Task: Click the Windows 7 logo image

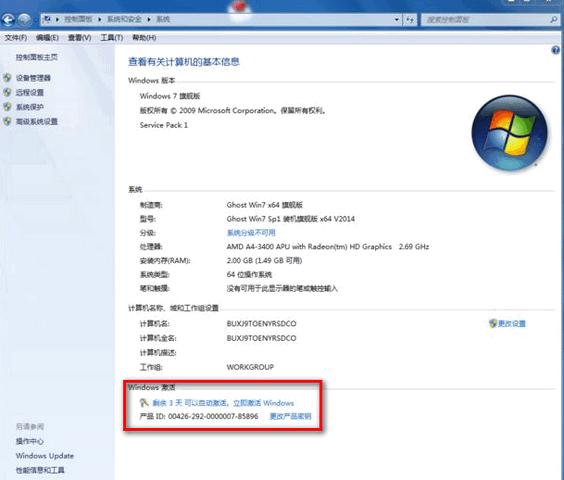Action: point(510,133)
